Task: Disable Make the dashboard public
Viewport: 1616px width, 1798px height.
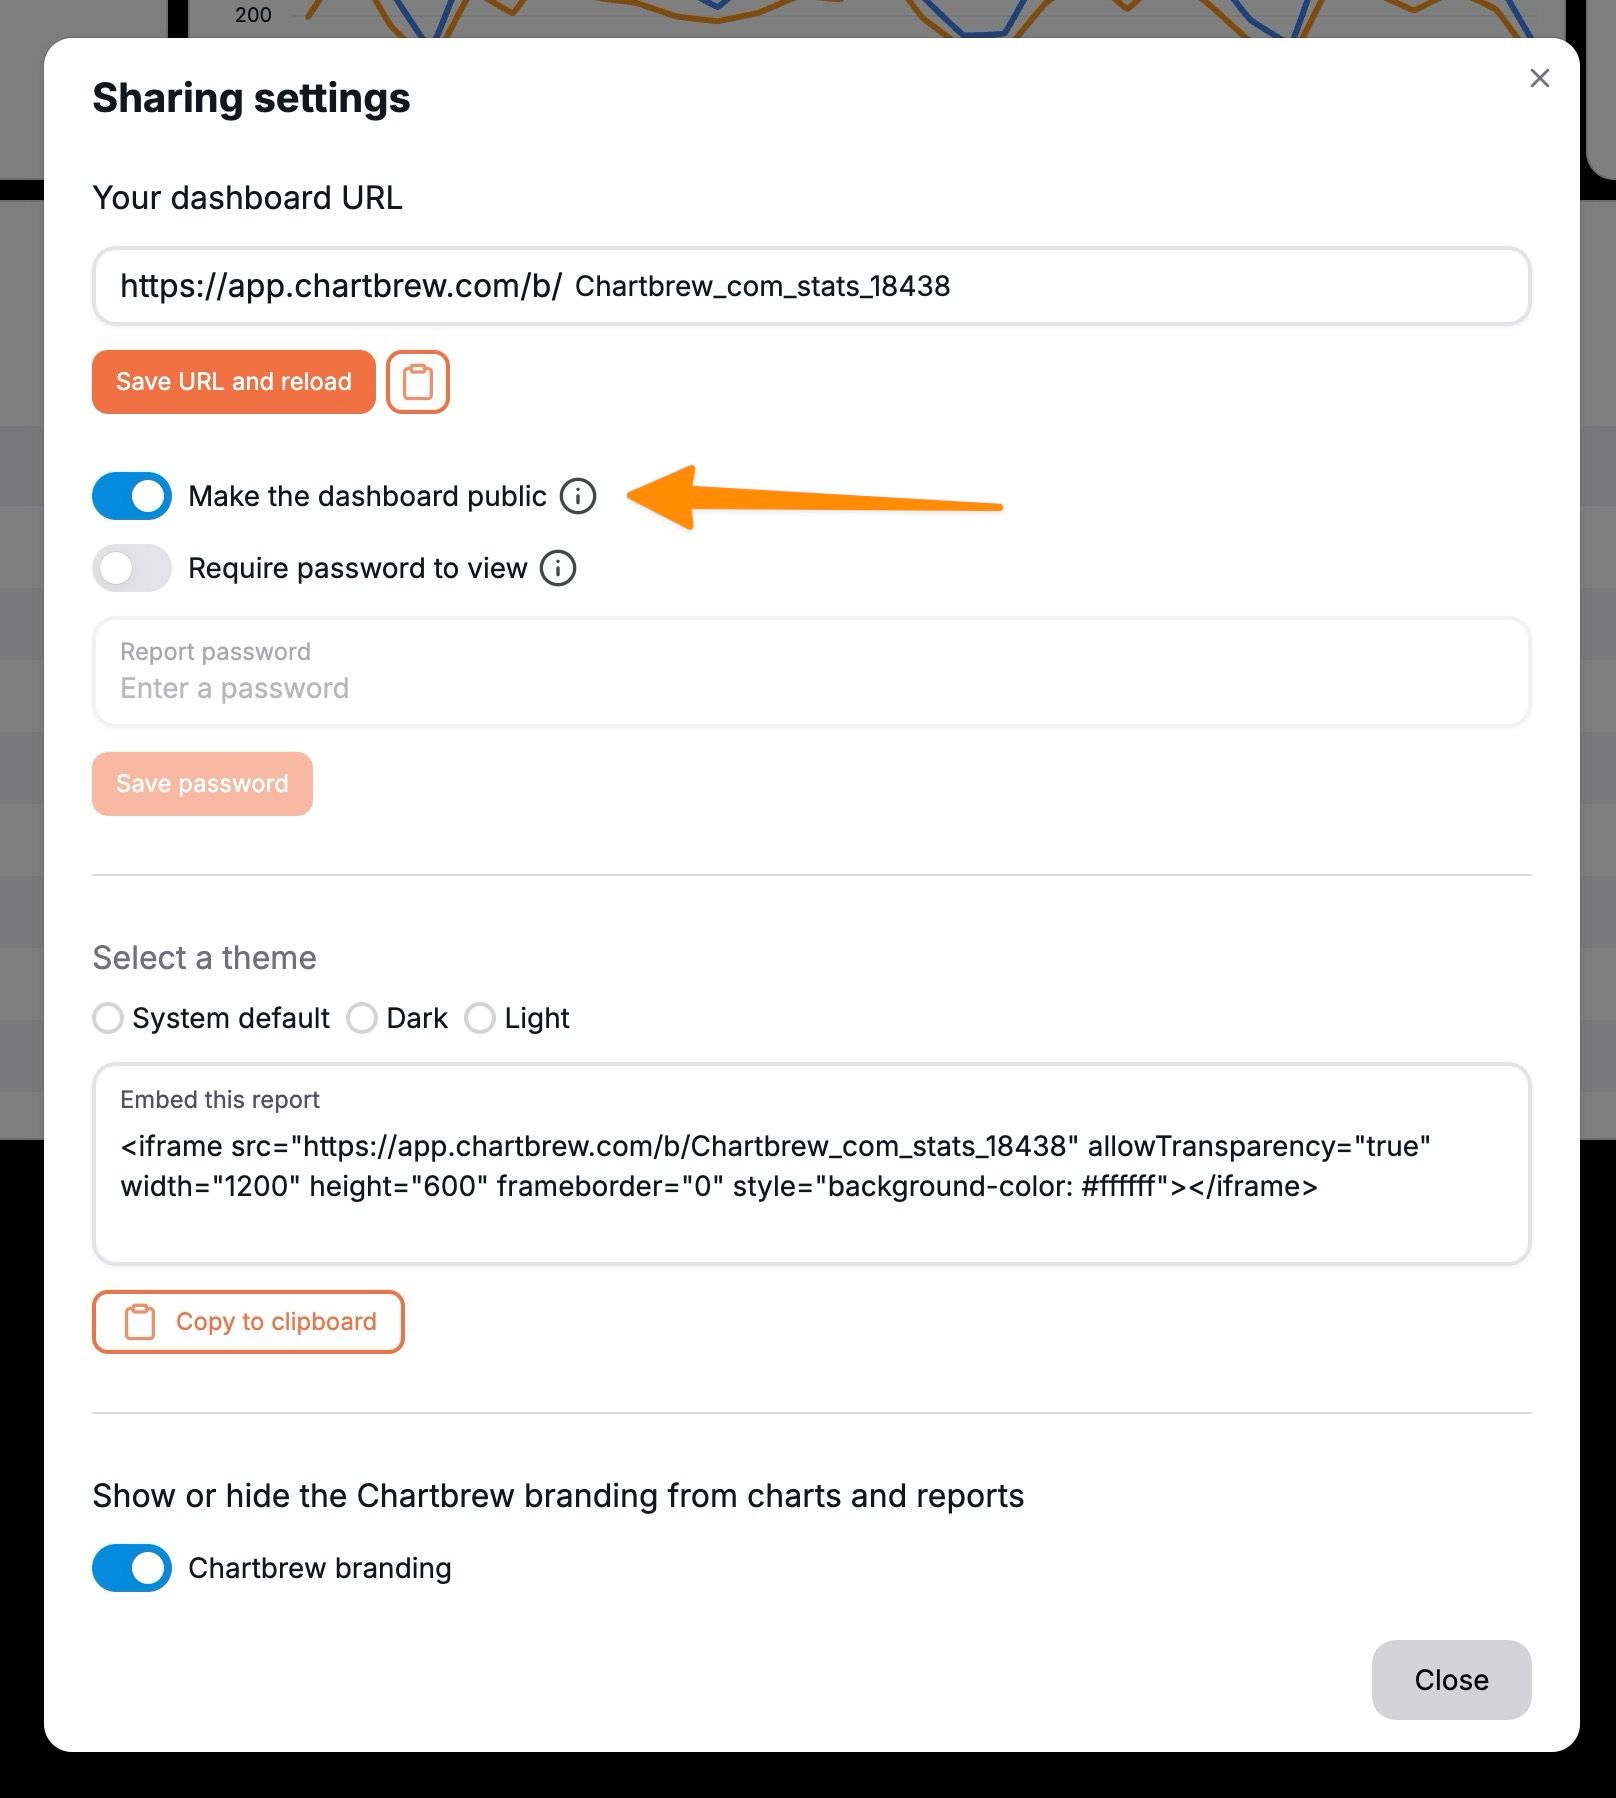Action: [131, 496]
